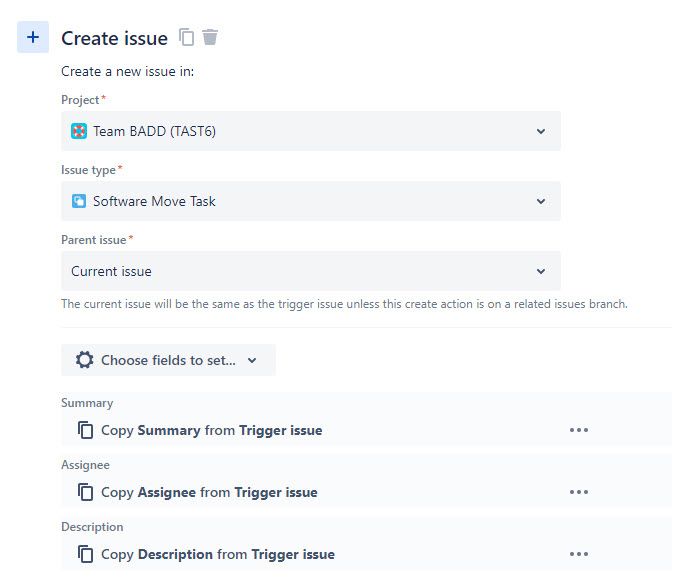The image size is (686, 588).
Task: Click the gear icon in Choose fields
Action: 84,360
